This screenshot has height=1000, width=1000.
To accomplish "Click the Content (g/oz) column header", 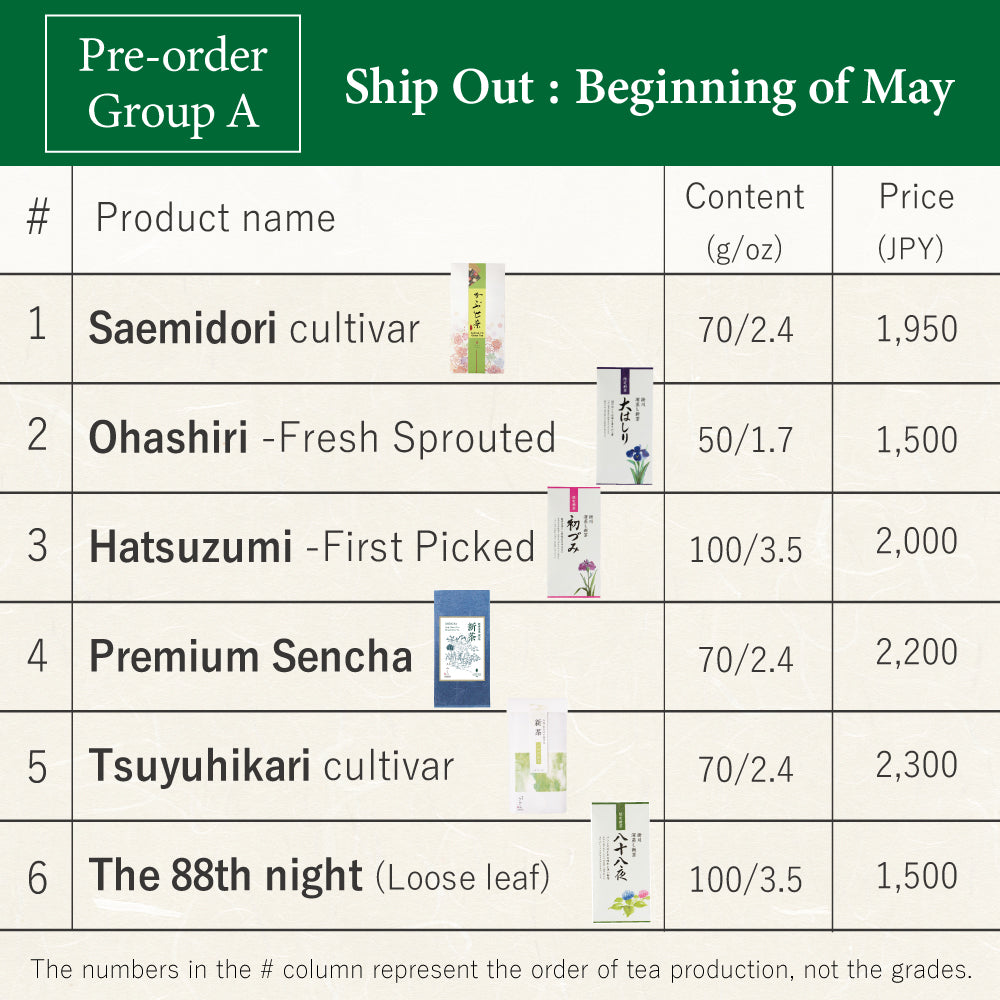I will [x=745, y=220].
